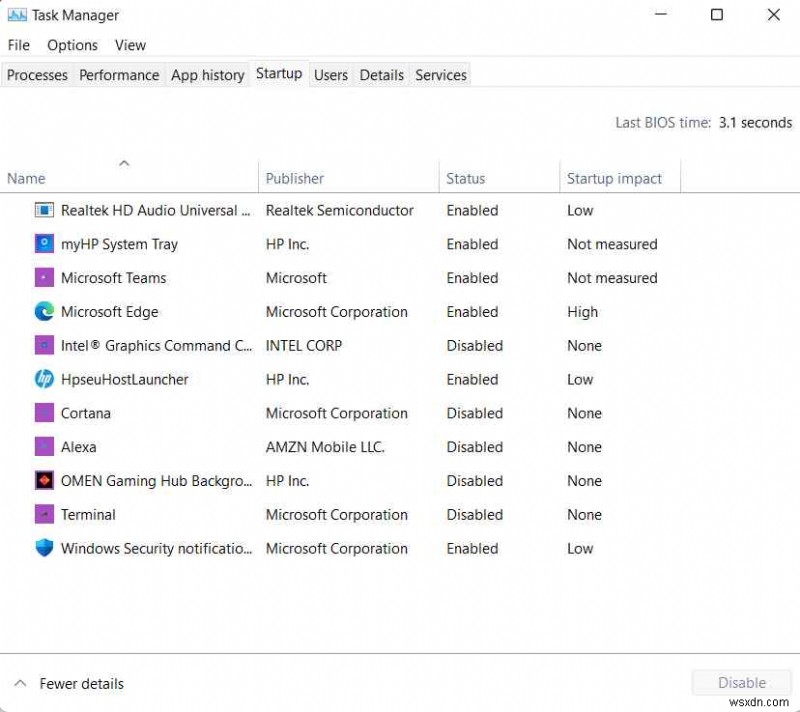Select the Microsoft Edge icon

pyautogui.click(x=44, y=311)
